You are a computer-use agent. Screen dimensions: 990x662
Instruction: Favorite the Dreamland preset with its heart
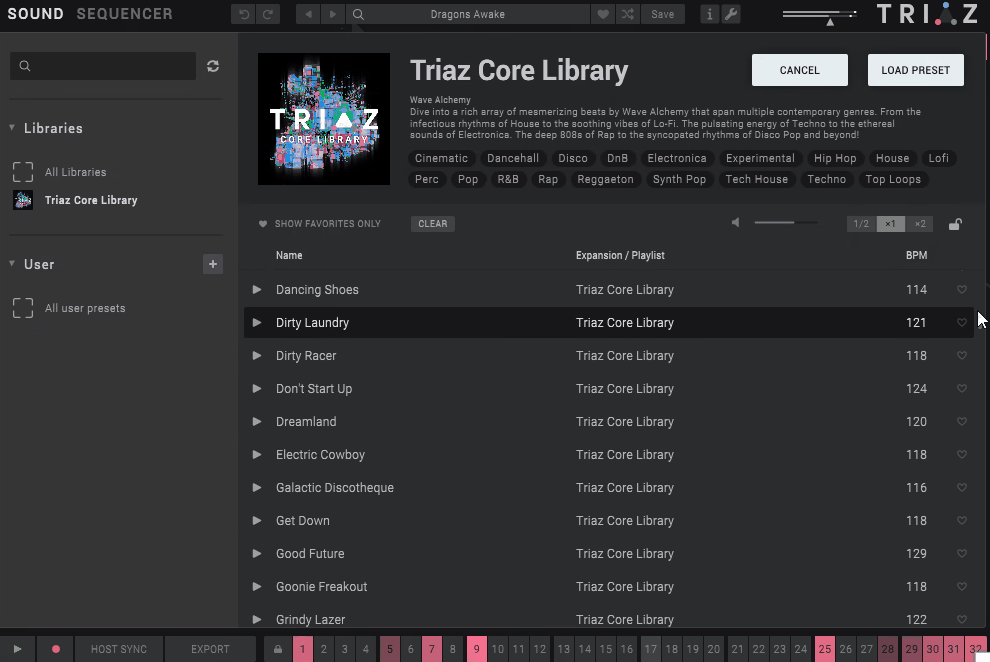962,421
